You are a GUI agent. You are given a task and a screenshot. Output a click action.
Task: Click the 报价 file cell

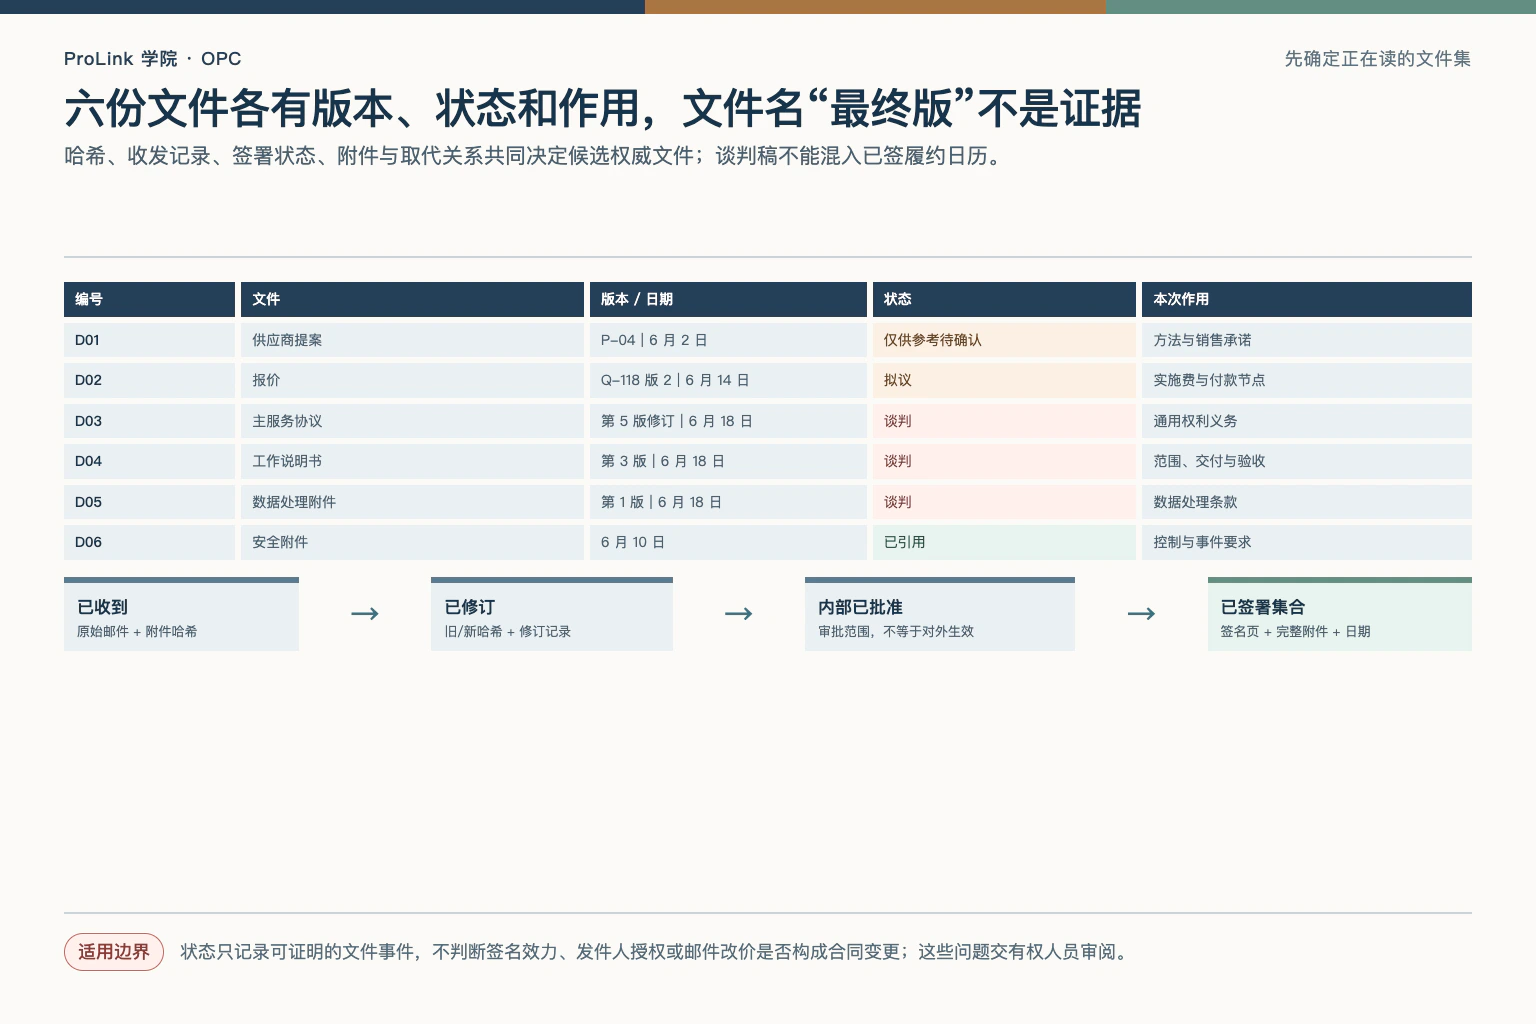pos(412,380)
